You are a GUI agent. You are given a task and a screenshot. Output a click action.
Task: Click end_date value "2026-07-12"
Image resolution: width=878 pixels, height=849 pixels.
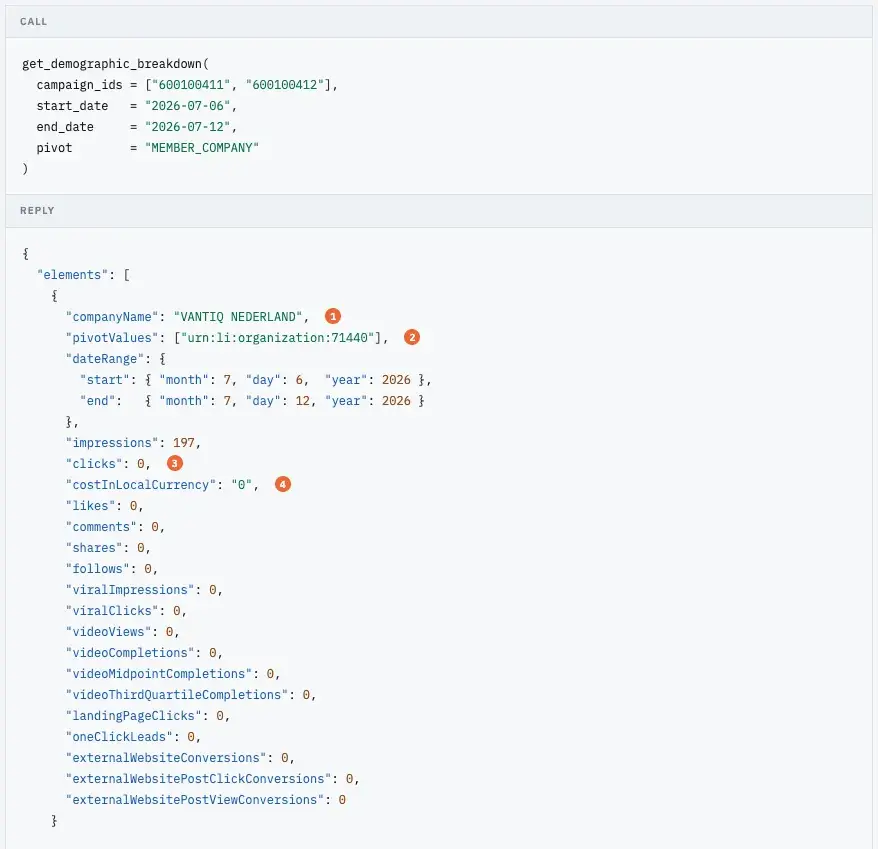pos(188,127)
